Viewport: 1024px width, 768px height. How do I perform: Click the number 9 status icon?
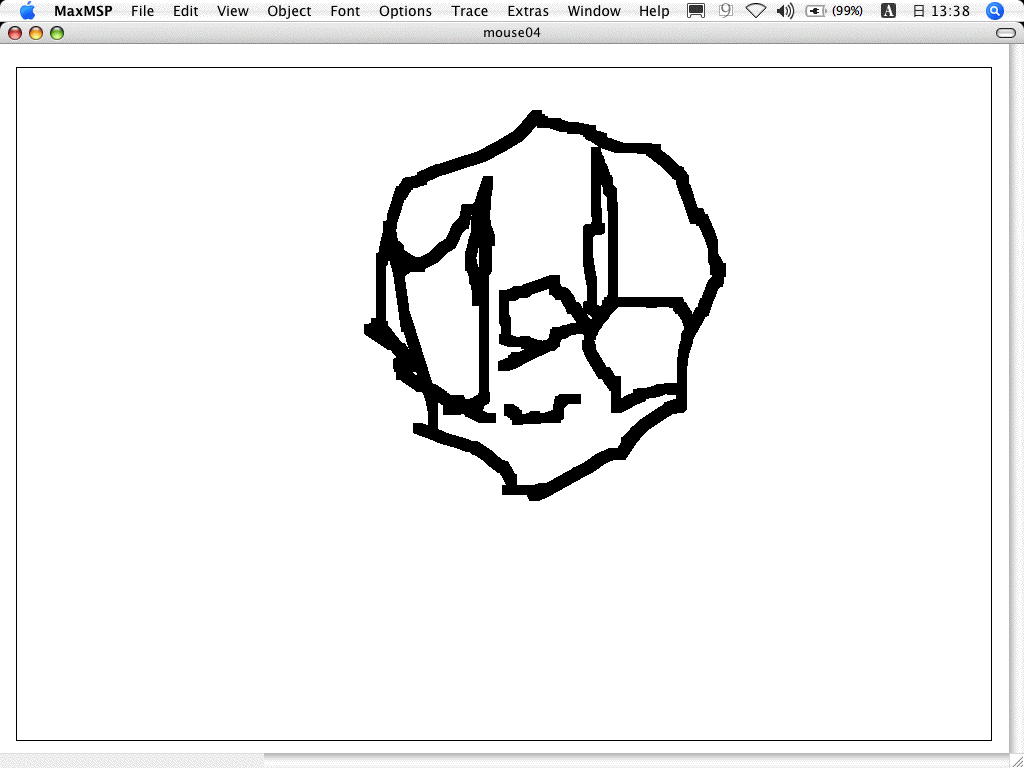click(726, 11)
